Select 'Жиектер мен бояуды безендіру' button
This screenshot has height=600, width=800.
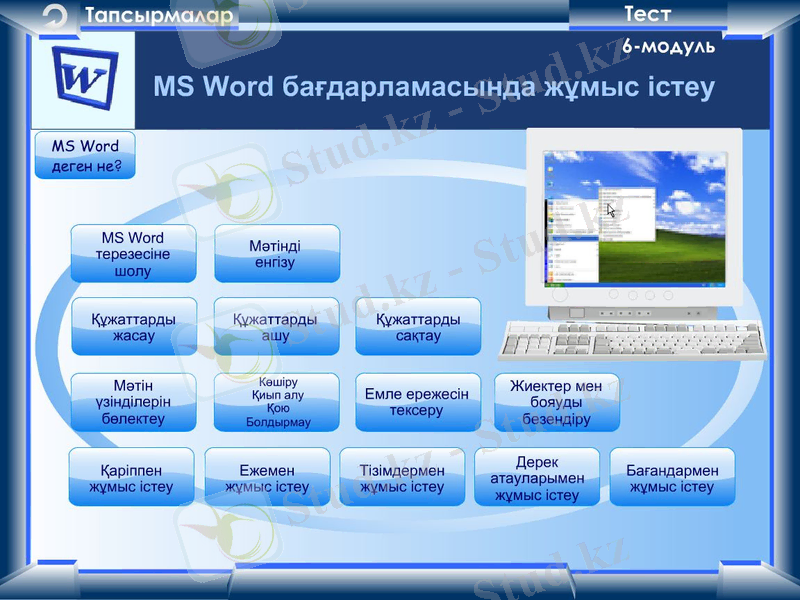pyautogui.click(x=557, y=402)
